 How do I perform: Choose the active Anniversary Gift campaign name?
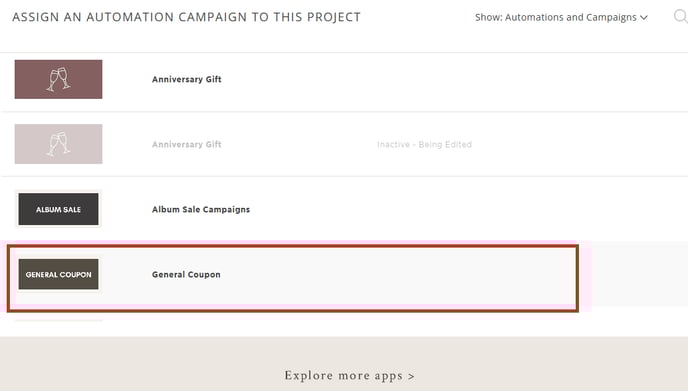pos(186,79)
